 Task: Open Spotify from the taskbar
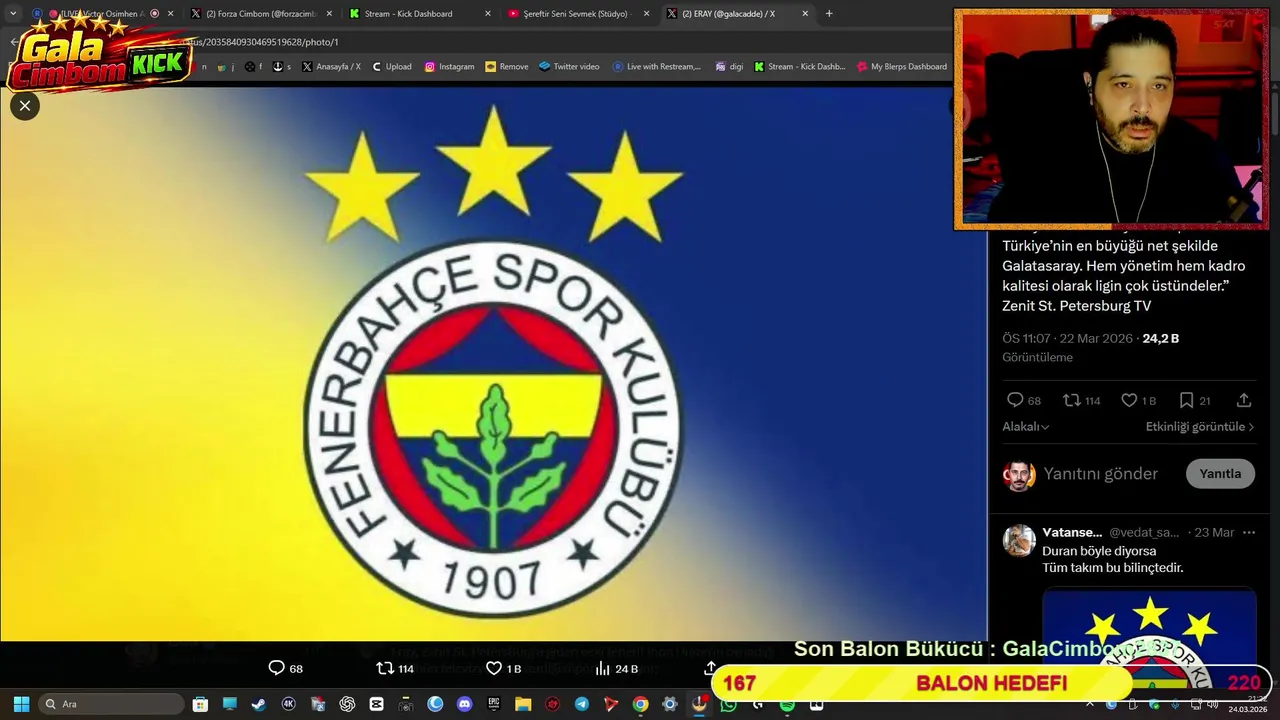(x=787, y=704)
